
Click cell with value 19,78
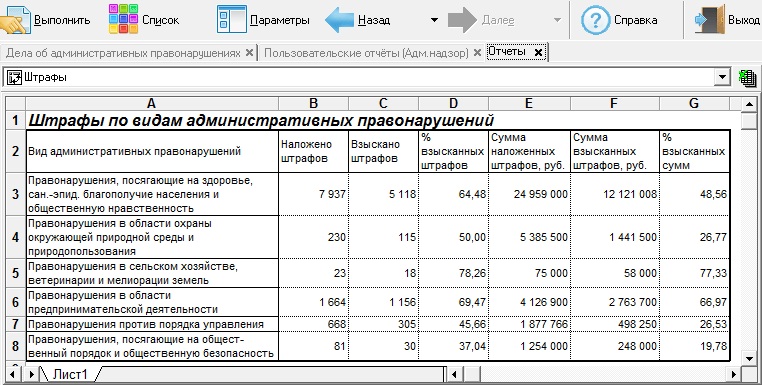point(694,346)
